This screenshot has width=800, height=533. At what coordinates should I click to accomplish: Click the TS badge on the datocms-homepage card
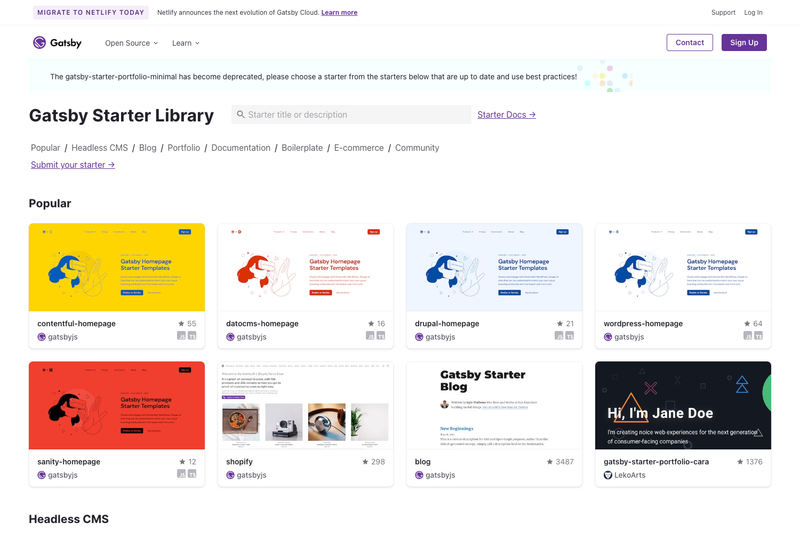381,336
